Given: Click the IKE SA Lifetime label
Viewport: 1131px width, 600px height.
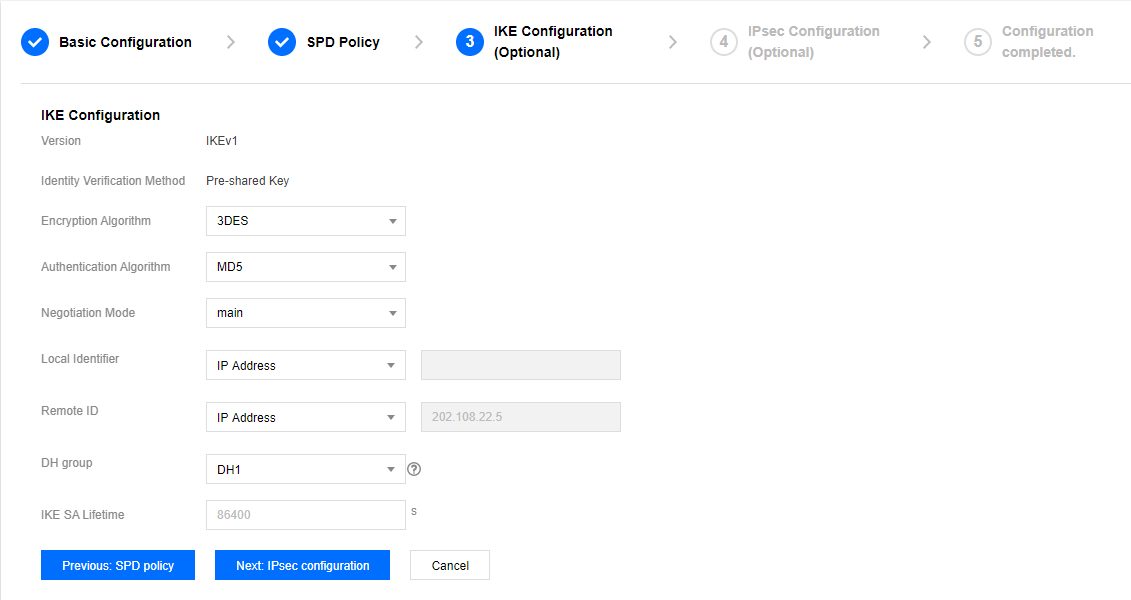Looking at the screenshot, I should [x=82, y=515].
